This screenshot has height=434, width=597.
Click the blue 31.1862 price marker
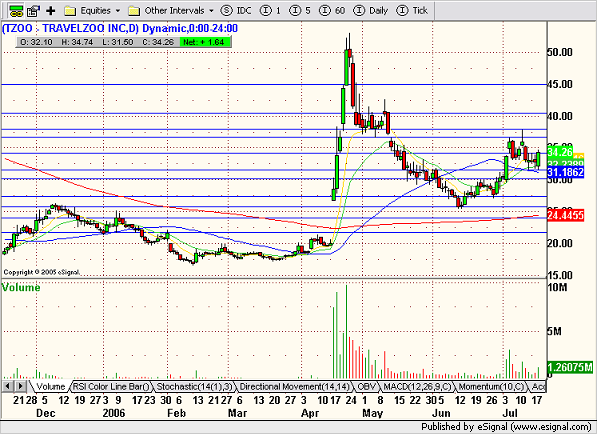(x=565, y=172)
